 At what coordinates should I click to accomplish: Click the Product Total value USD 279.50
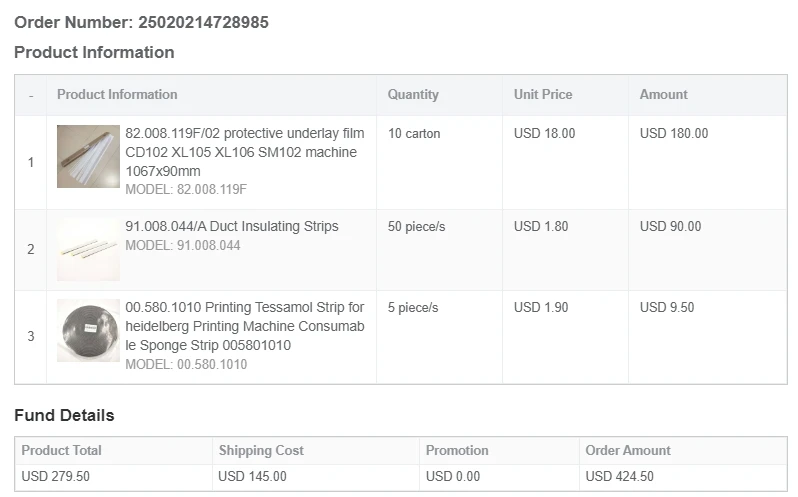pyautogui.click(x=55, y=476)
